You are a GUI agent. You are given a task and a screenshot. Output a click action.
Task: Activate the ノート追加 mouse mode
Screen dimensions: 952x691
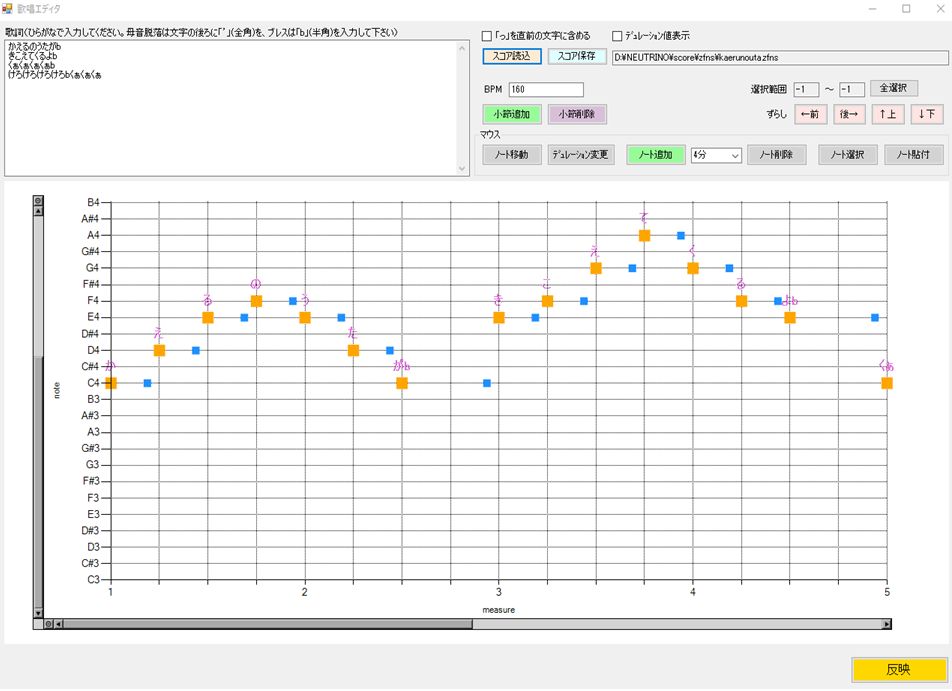(x=655, y=155)
